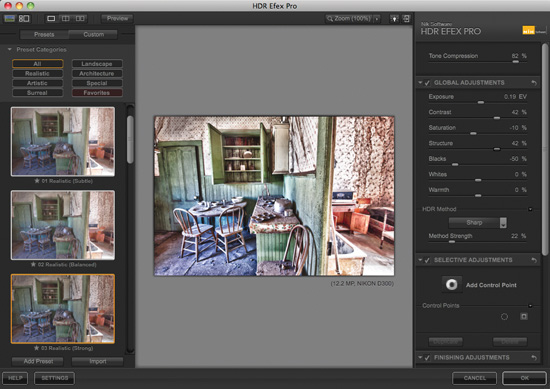Click the Nik Software logo badge
Viewport: 550px width, 389px height.
tap(533, 31)
